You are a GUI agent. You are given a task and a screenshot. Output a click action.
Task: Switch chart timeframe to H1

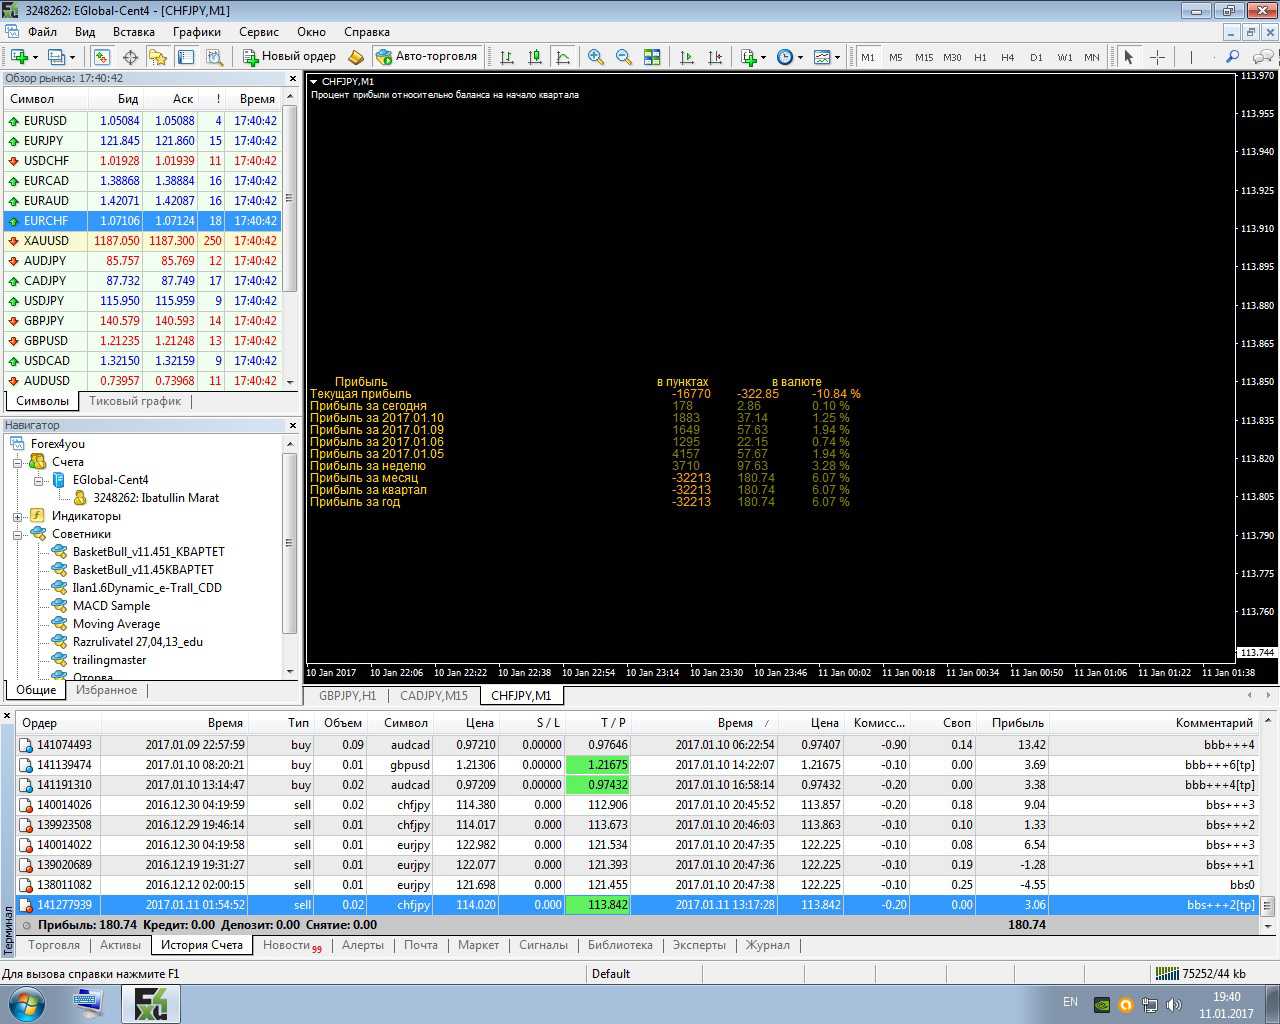[980, 57]
